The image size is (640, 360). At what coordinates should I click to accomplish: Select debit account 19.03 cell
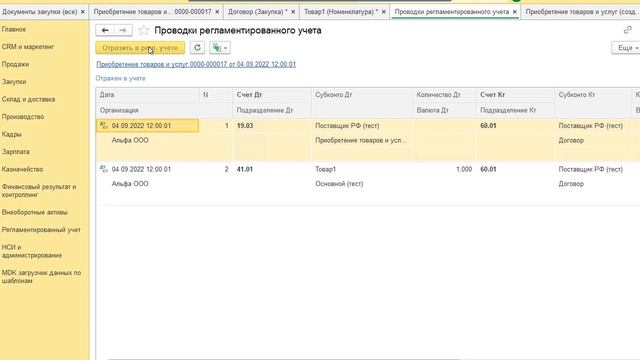click(x=272, y=126)
